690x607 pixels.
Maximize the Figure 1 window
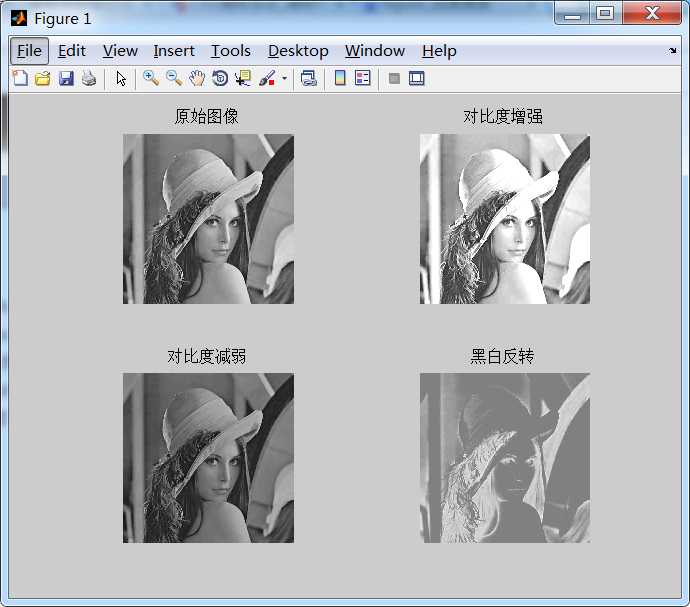(606, 13)
